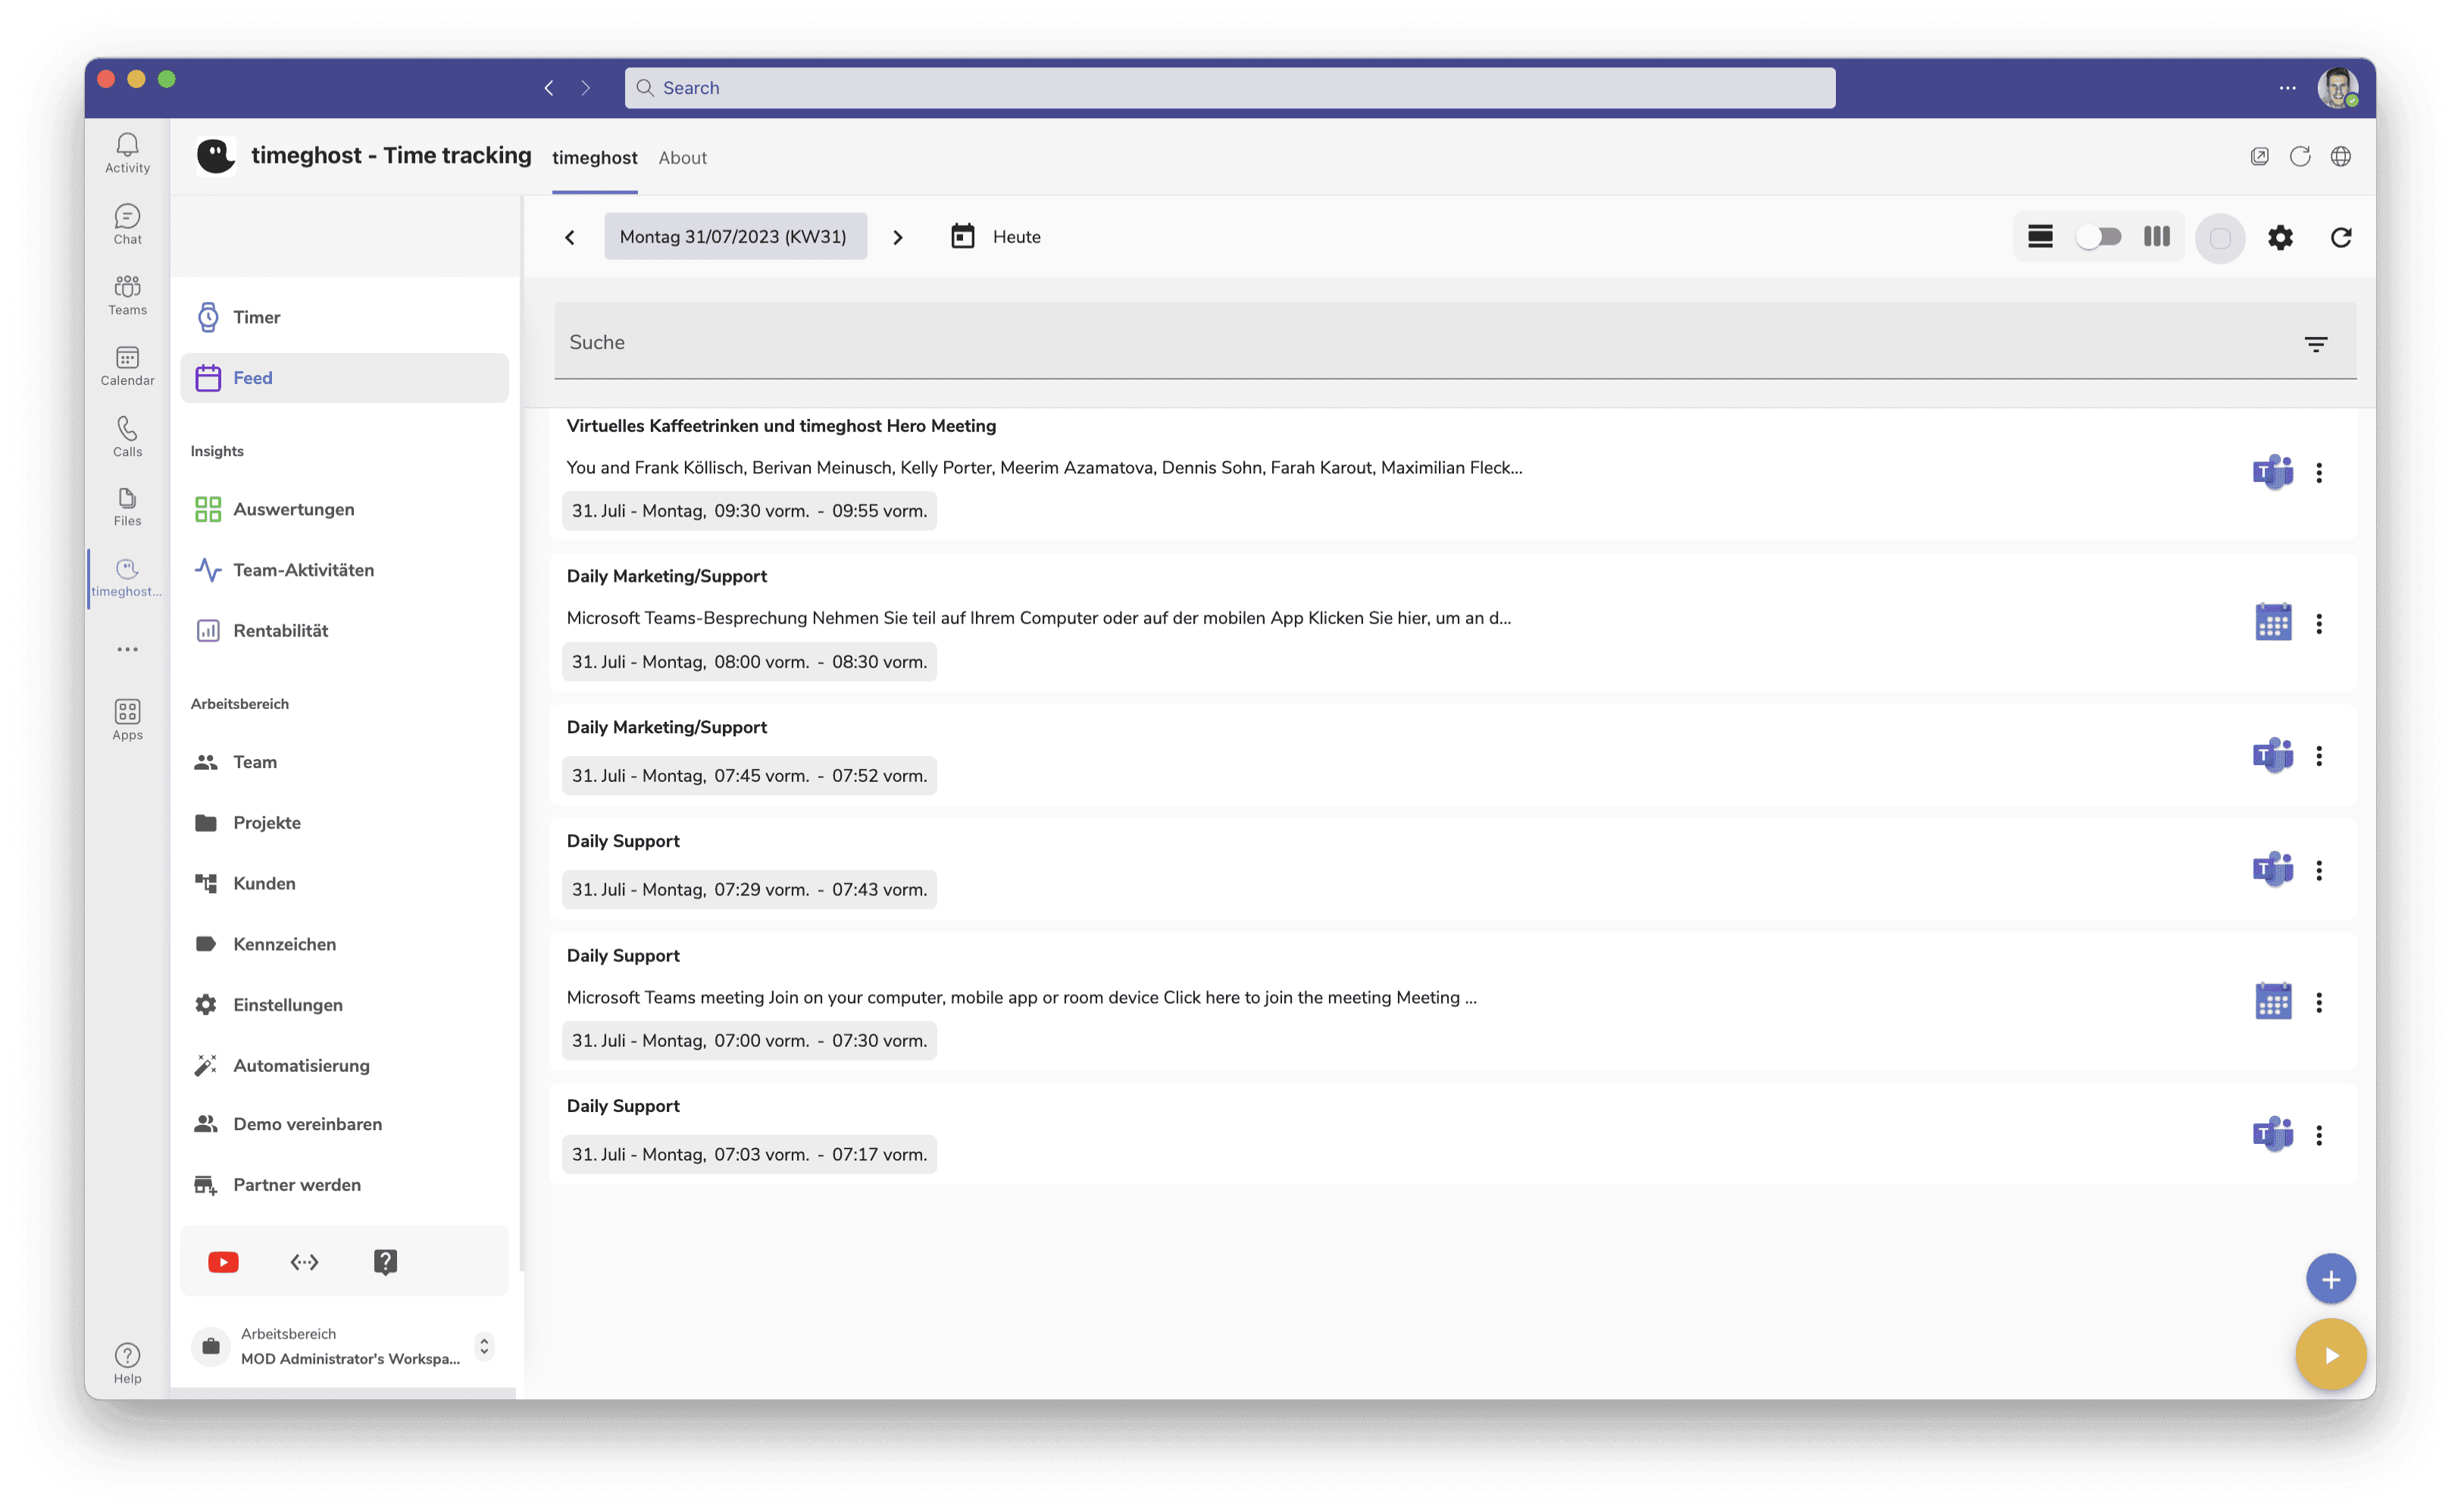This screenshot has height=1512, width=2461.
Task: Open Teams section in the sidebar
Action: tap(127, 295)
